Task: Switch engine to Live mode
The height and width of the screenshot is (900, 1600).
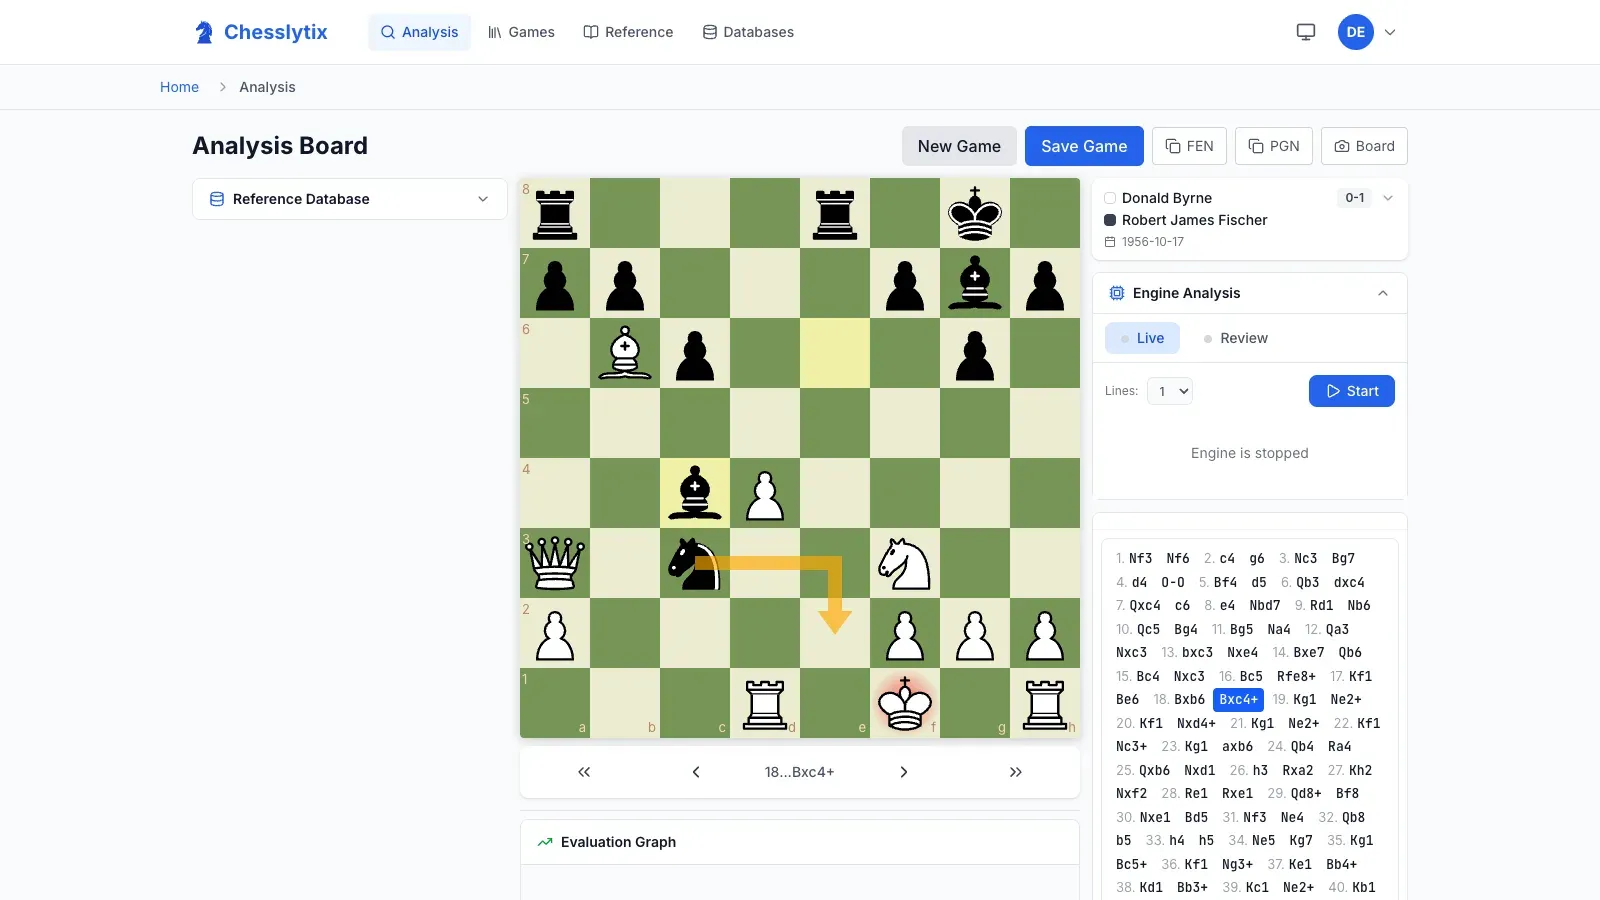Action: [x=1142, y=338]
